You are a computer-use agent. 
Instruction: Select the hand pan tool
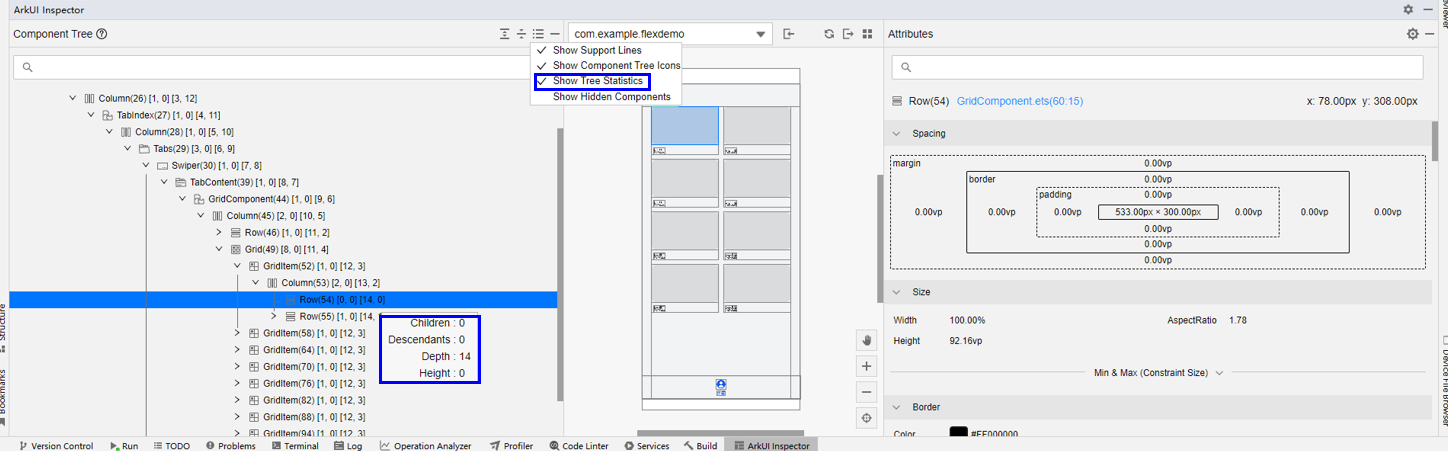point(867,340)
